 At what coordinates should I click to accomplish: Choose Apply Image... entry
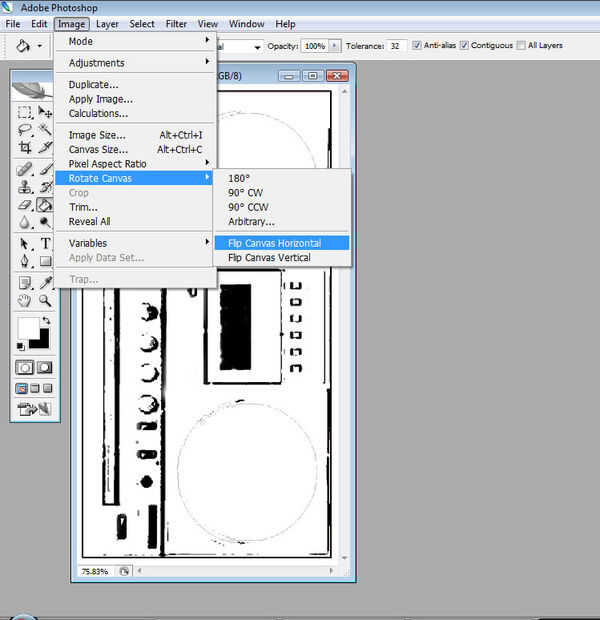tap(135, 99)
